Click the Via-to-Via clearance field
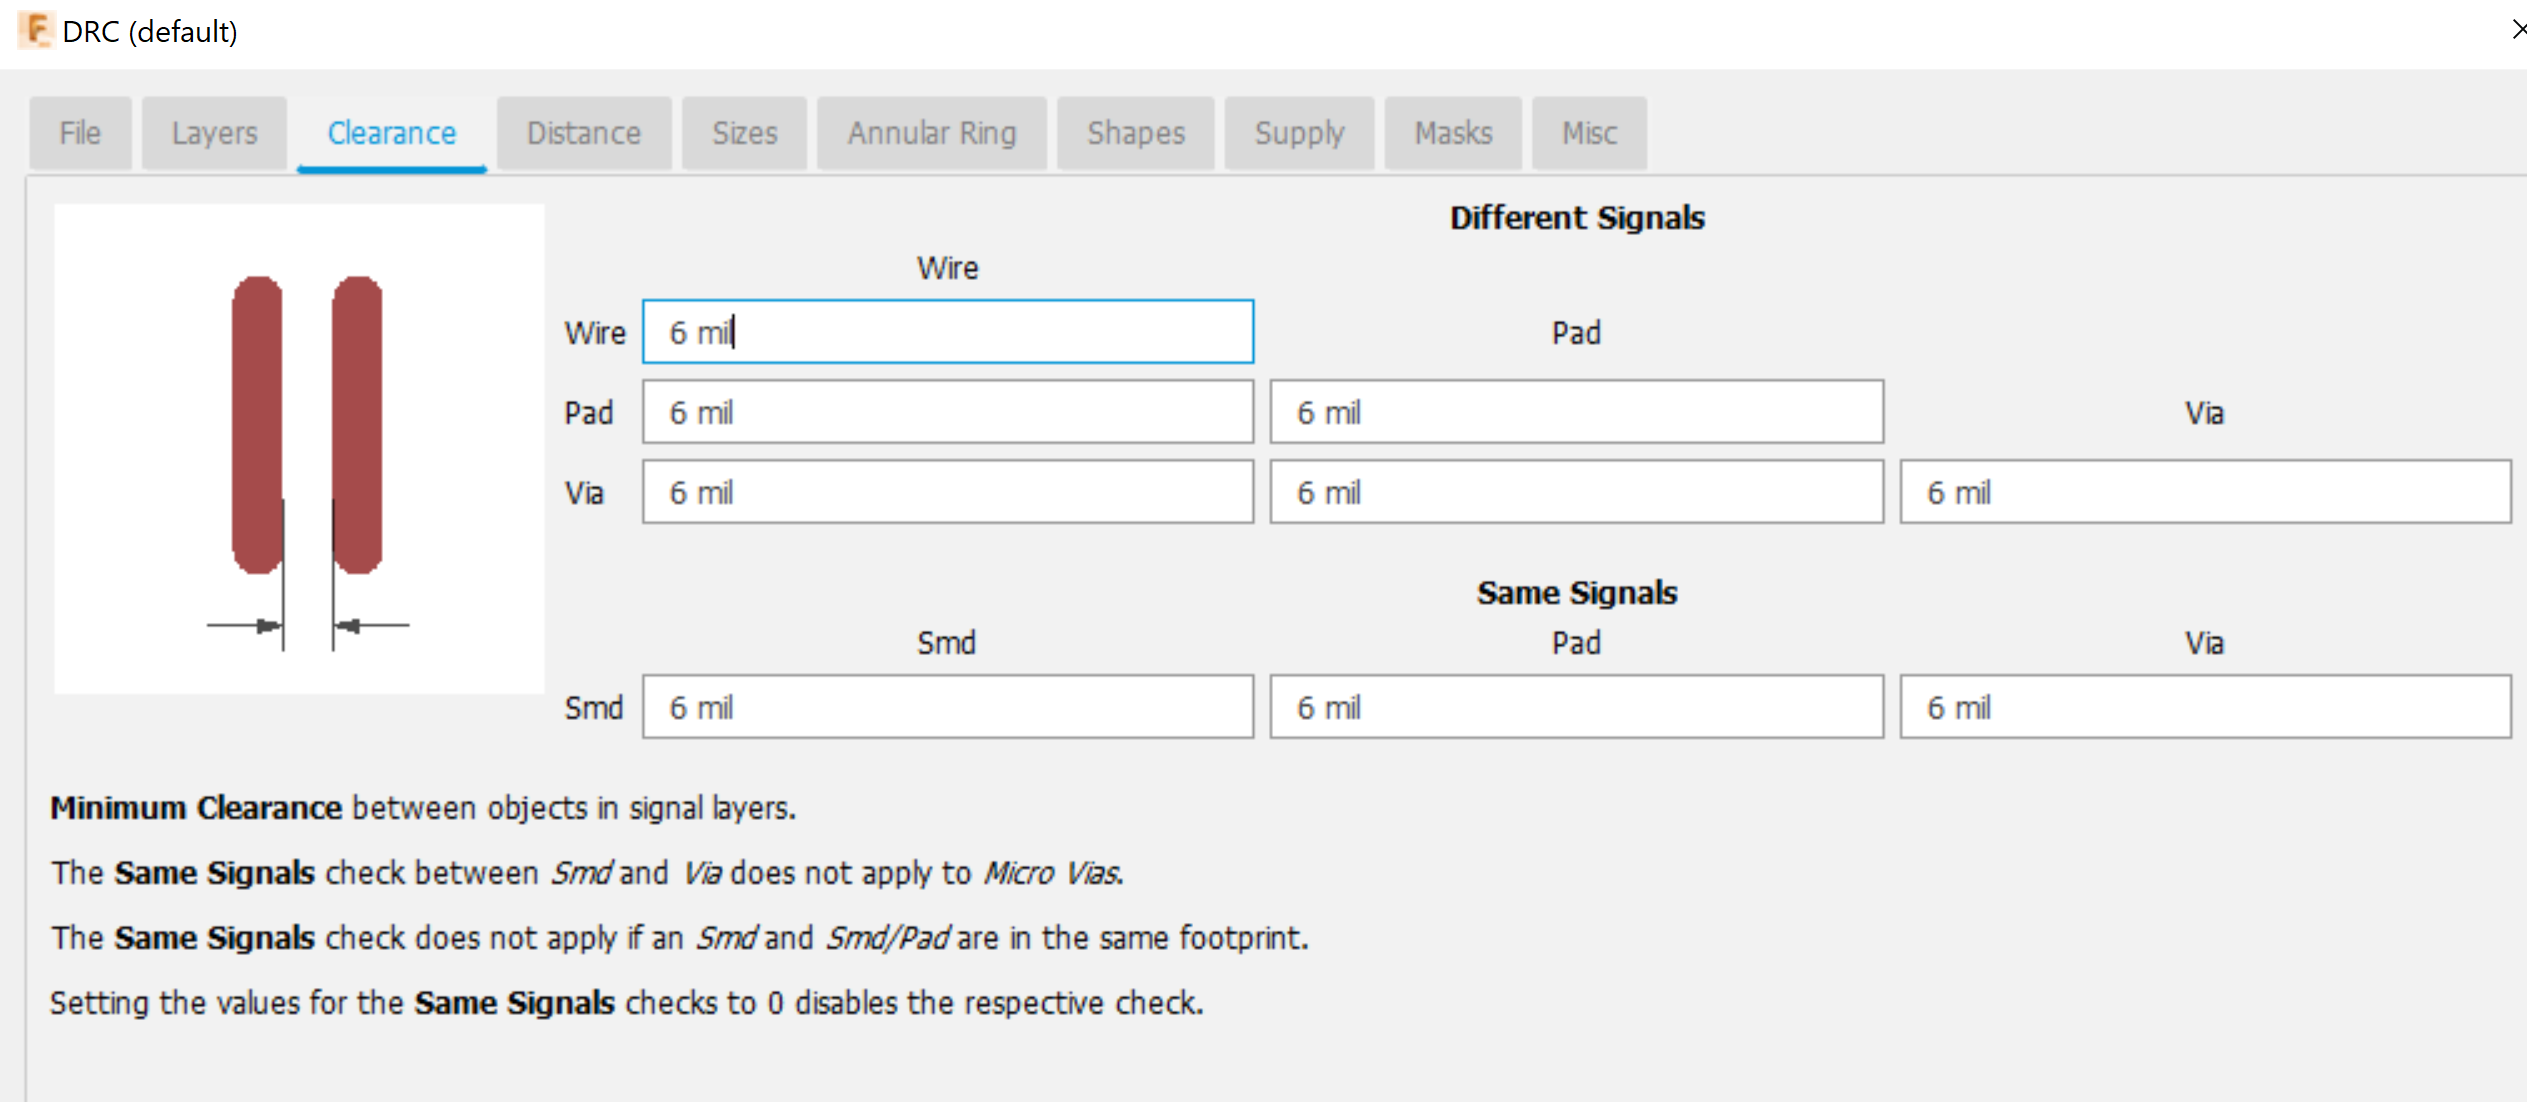 tap(2204, 492)
